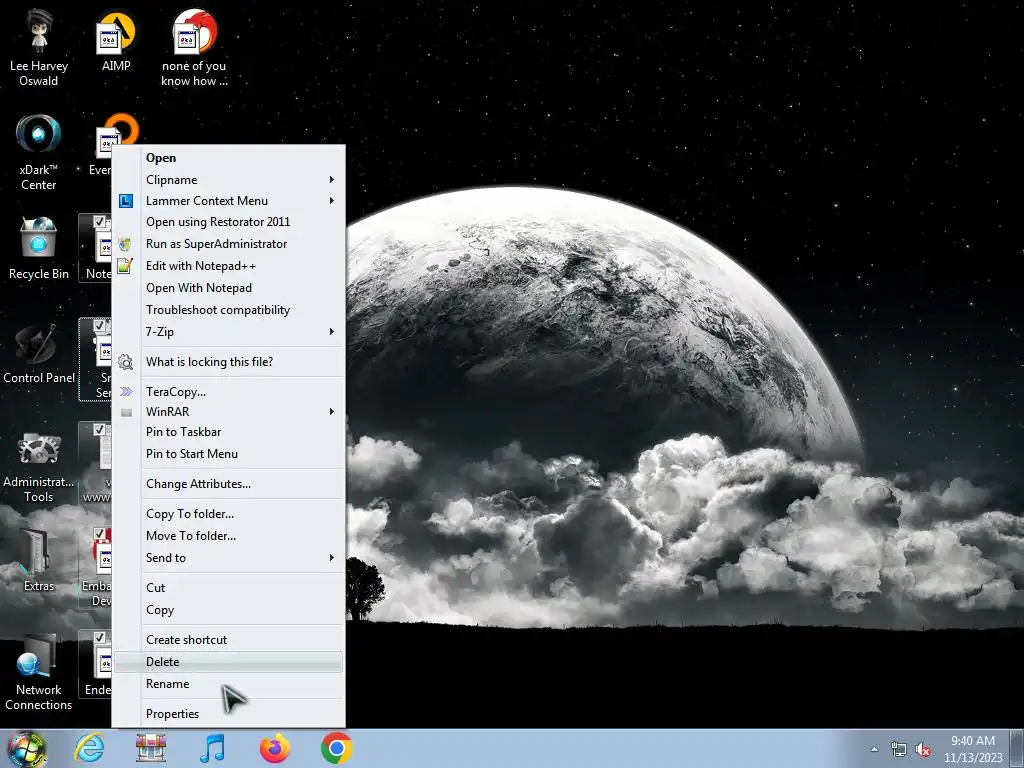Select Pin to Start Menu
The width and height of the screenshot is (1024, 768).
point(229,454)
